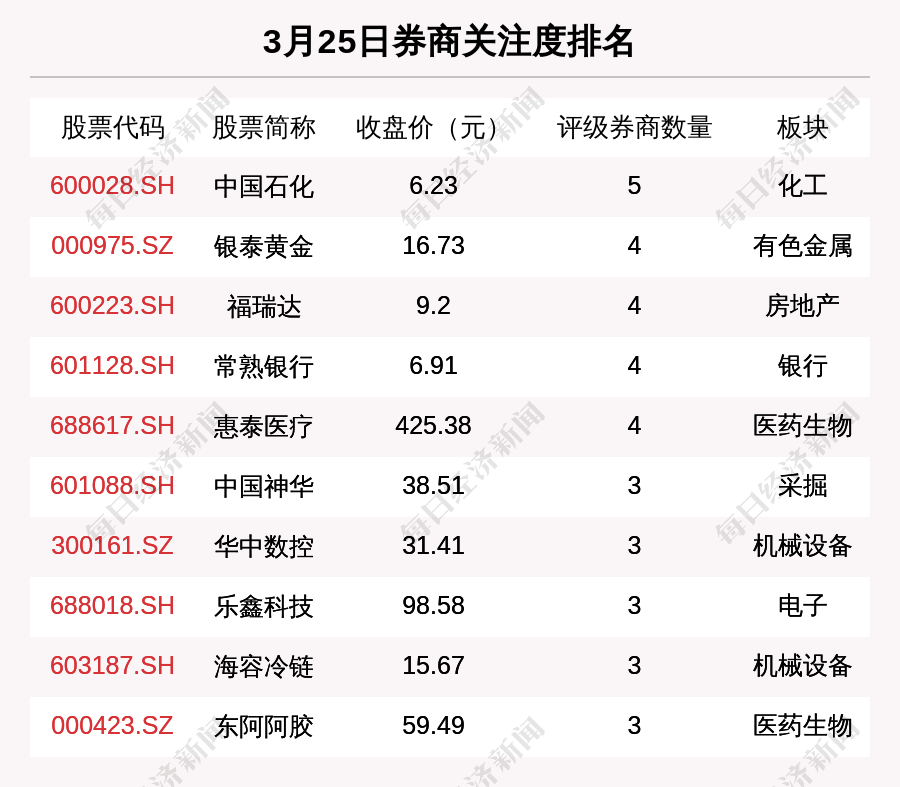Click the 板块 column header

802,127
